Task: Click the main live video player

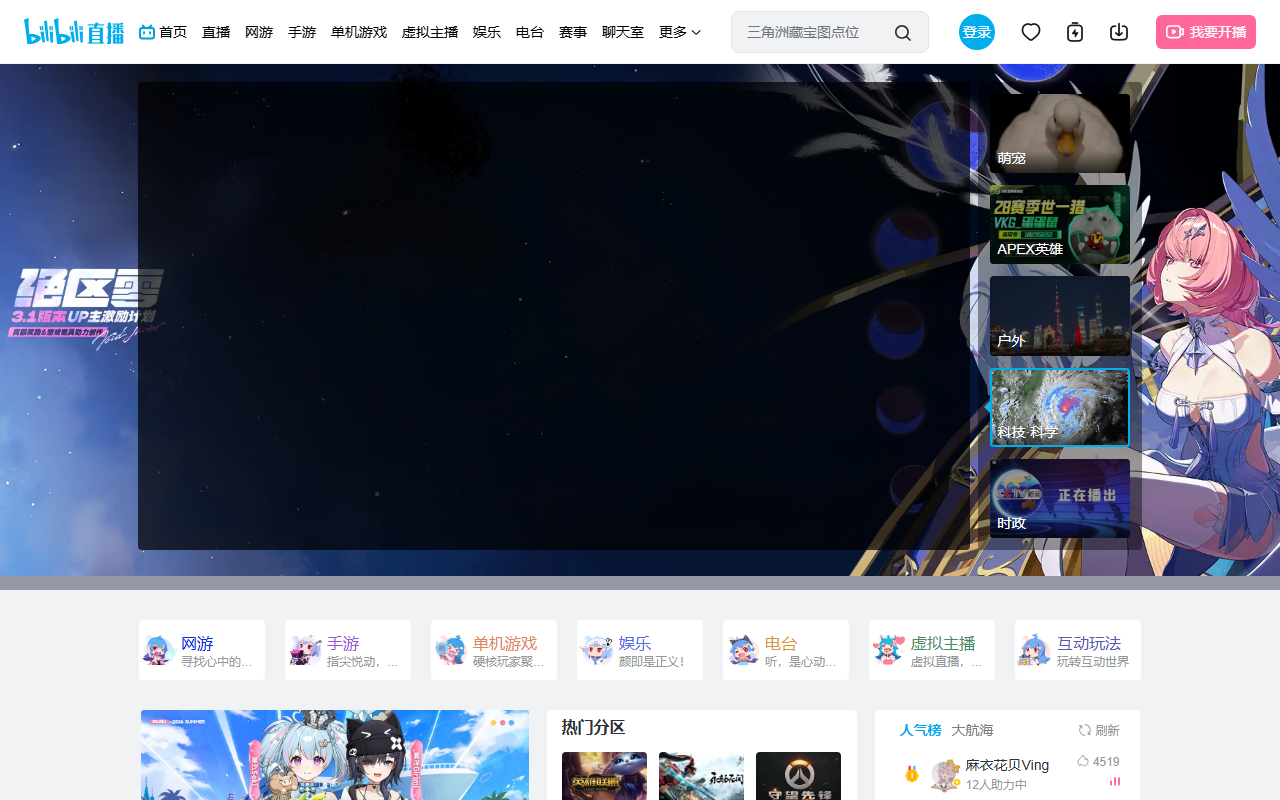Action: click(x=554, y=316)
